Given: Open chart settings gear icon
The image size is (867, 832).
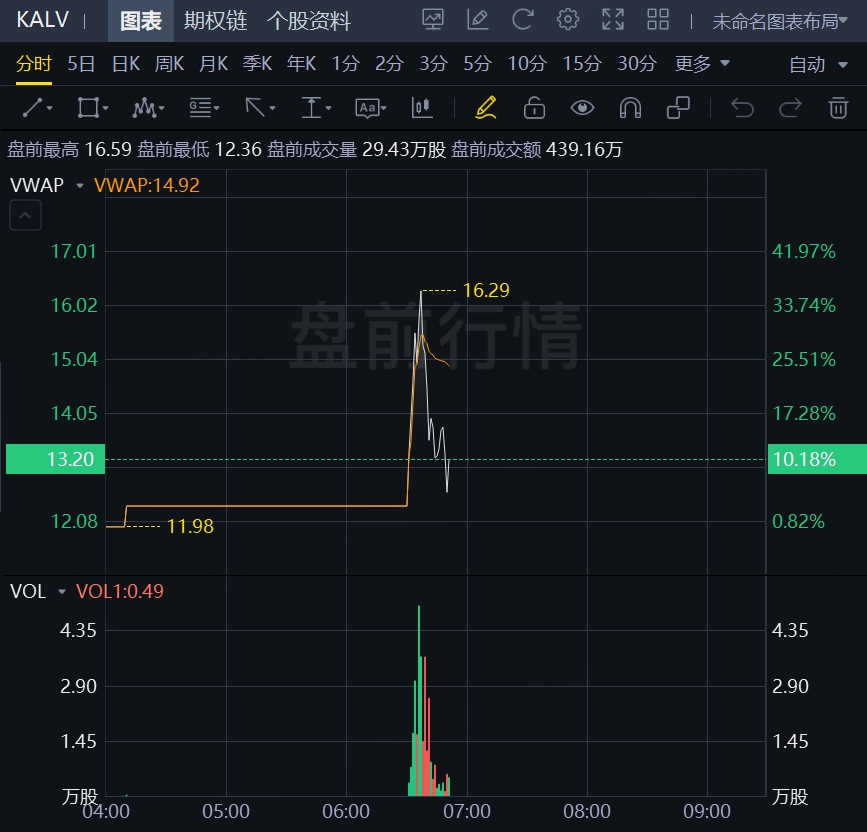Looking at the screenshot, I should tap(568, 19).
